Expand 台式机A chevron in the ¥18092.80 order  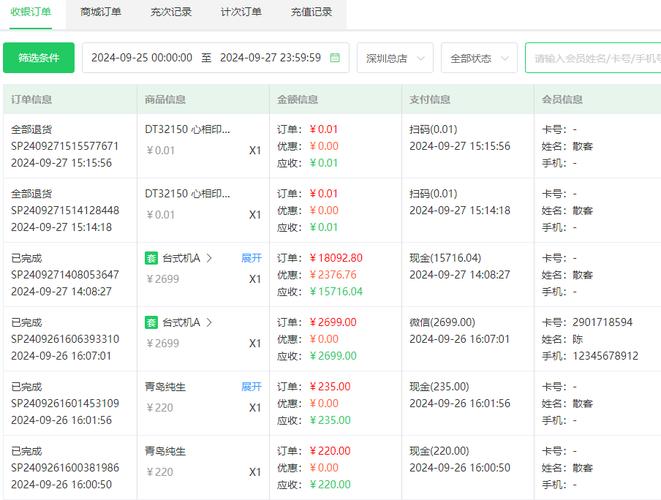click(209, 258)
